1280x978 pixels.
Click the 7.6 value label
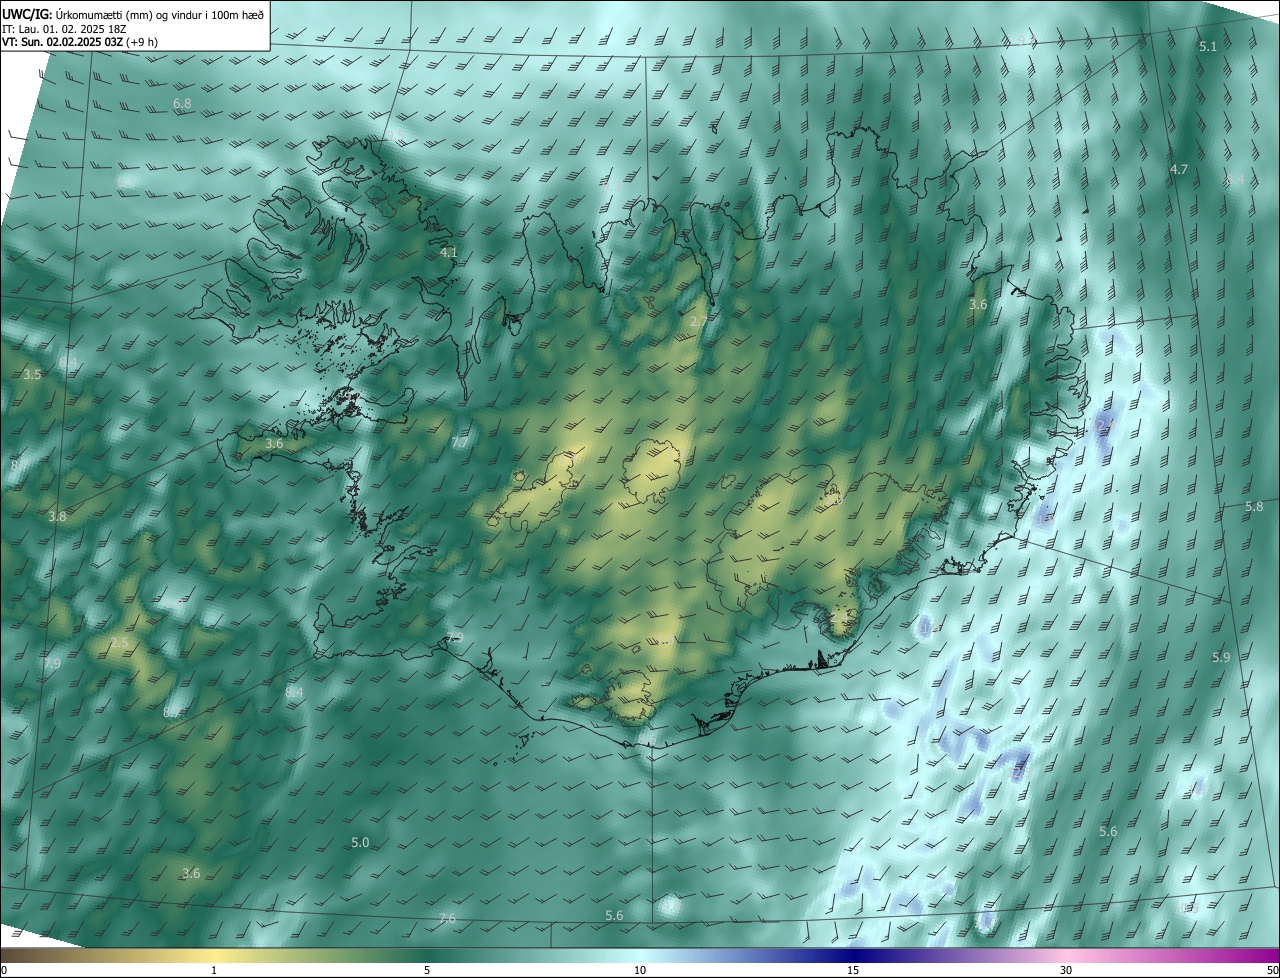point(447,918)
